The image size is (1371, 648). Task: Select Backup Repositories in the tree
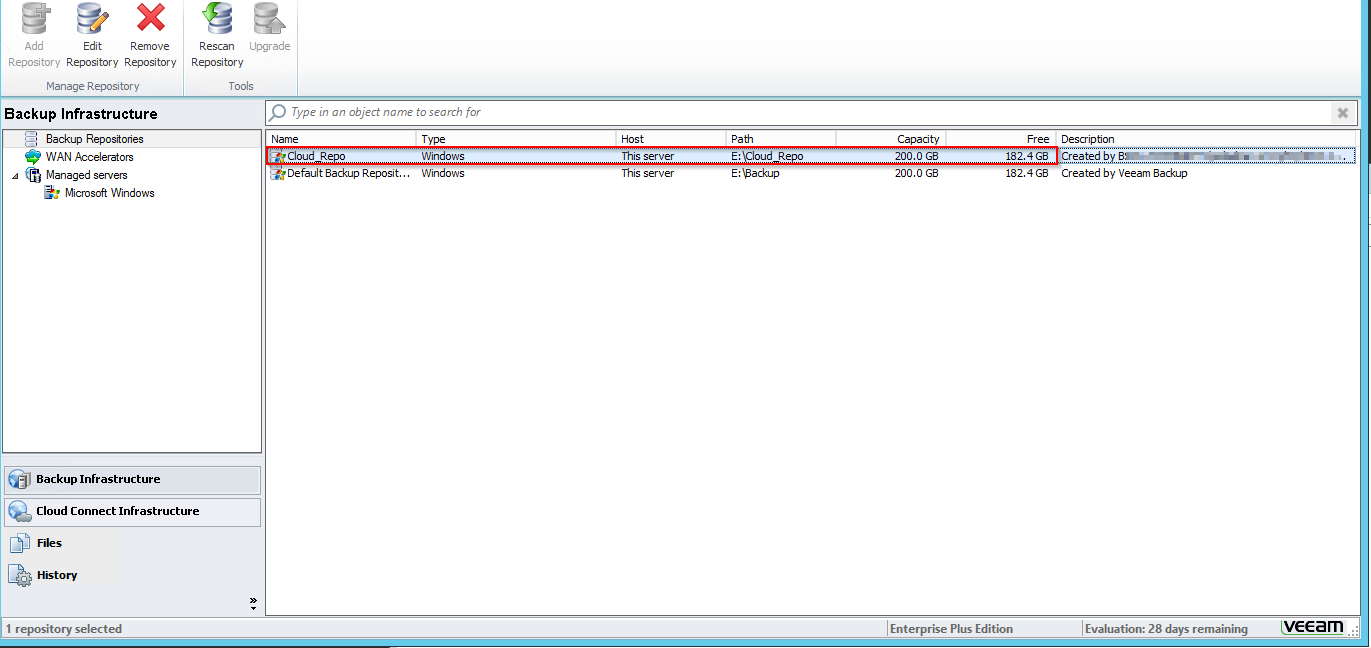click(94, 139)
